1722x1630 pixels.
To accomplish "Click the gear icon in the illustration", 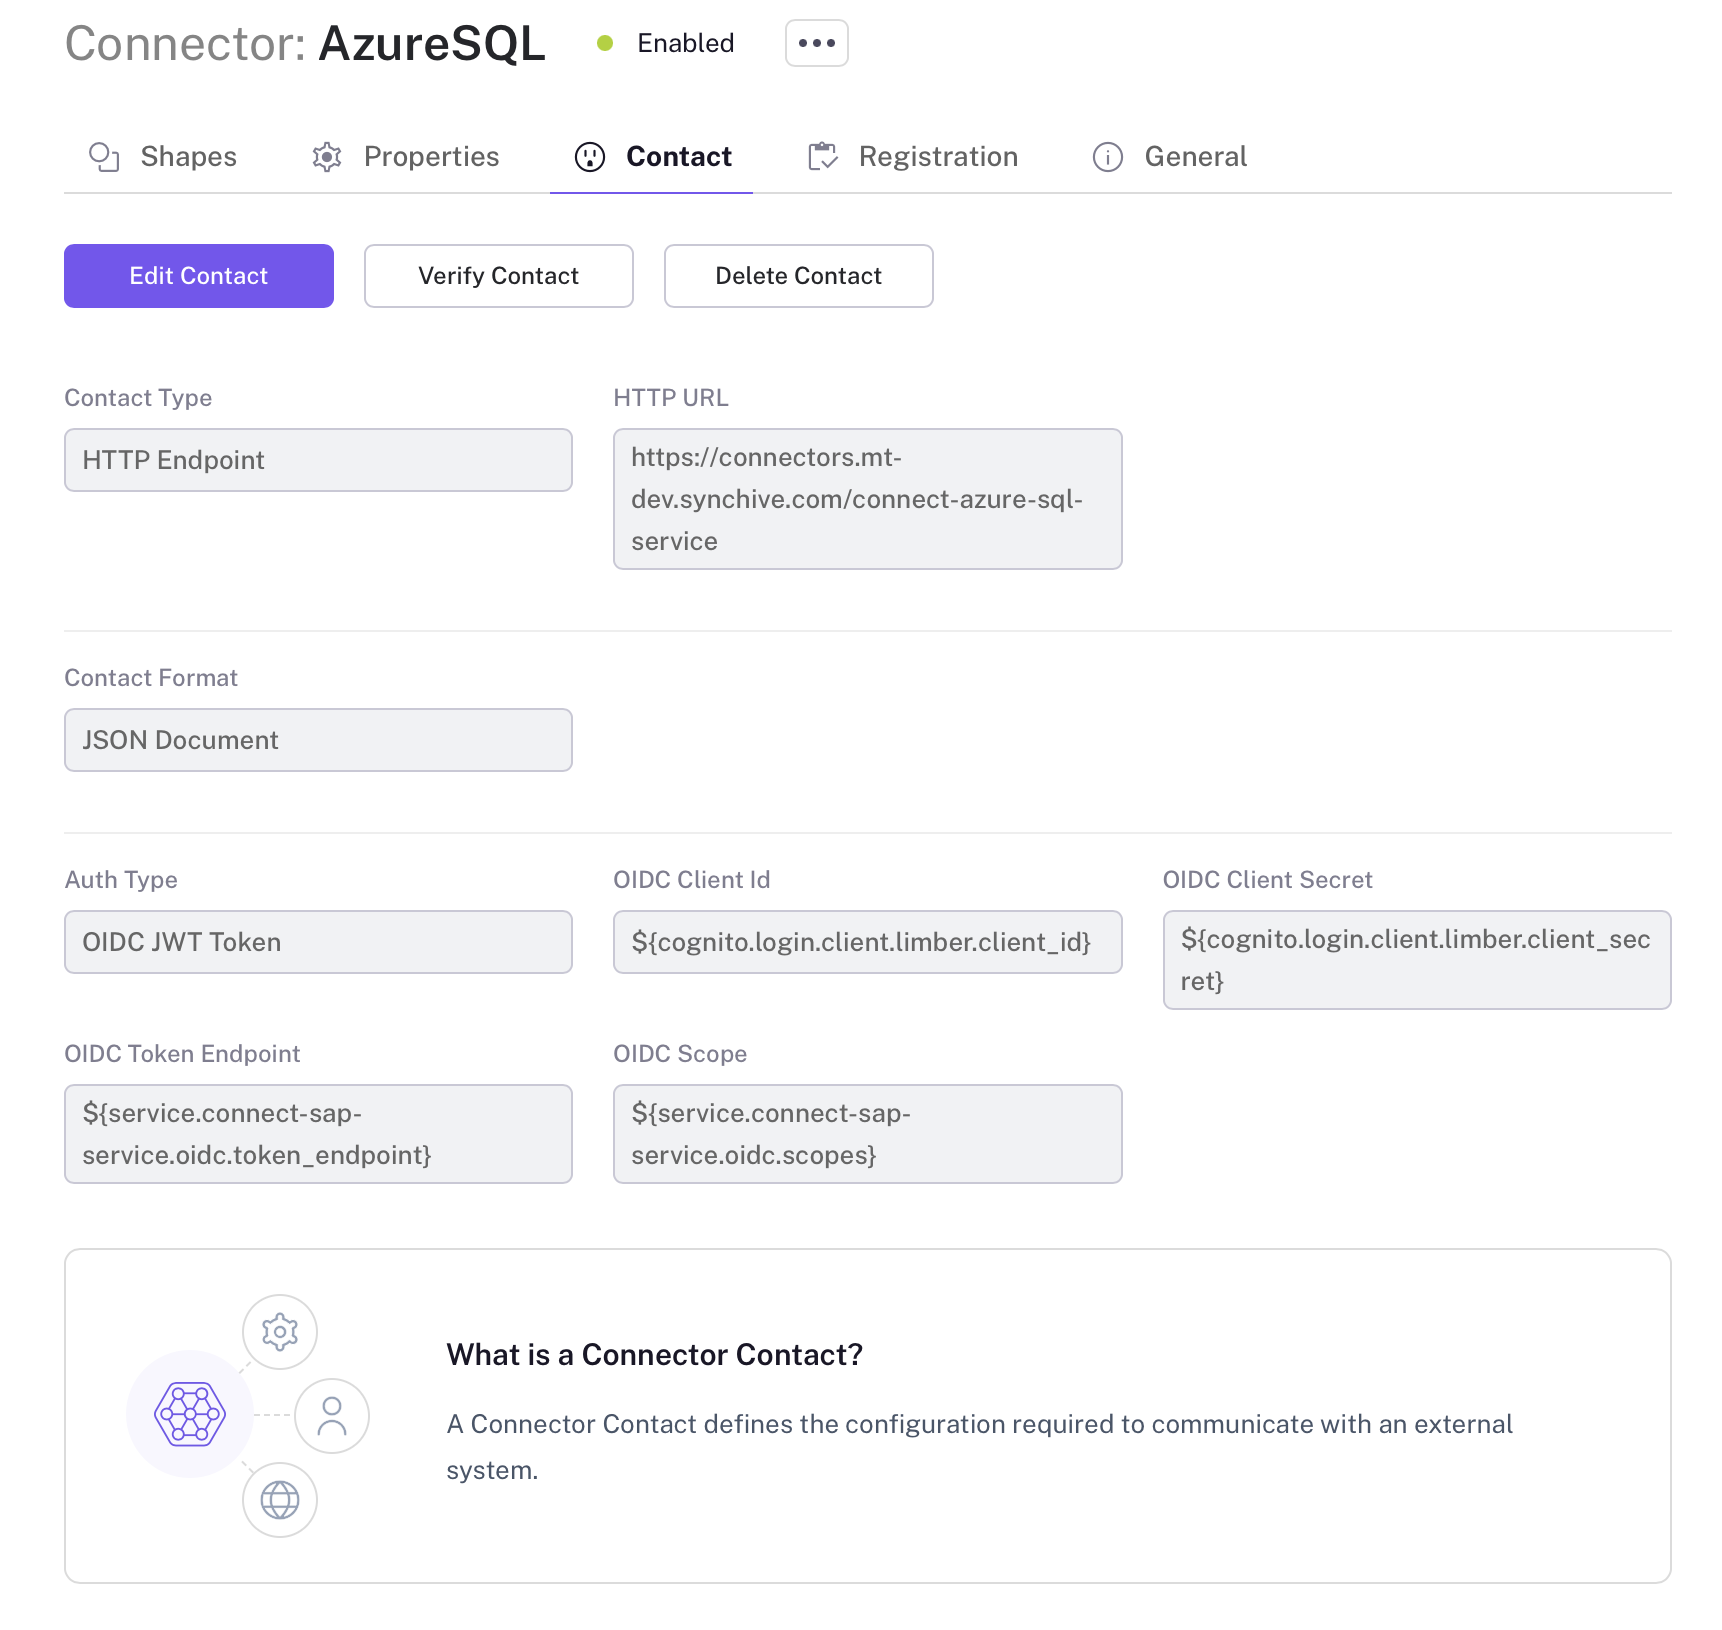I will [x=280, y=1332].
